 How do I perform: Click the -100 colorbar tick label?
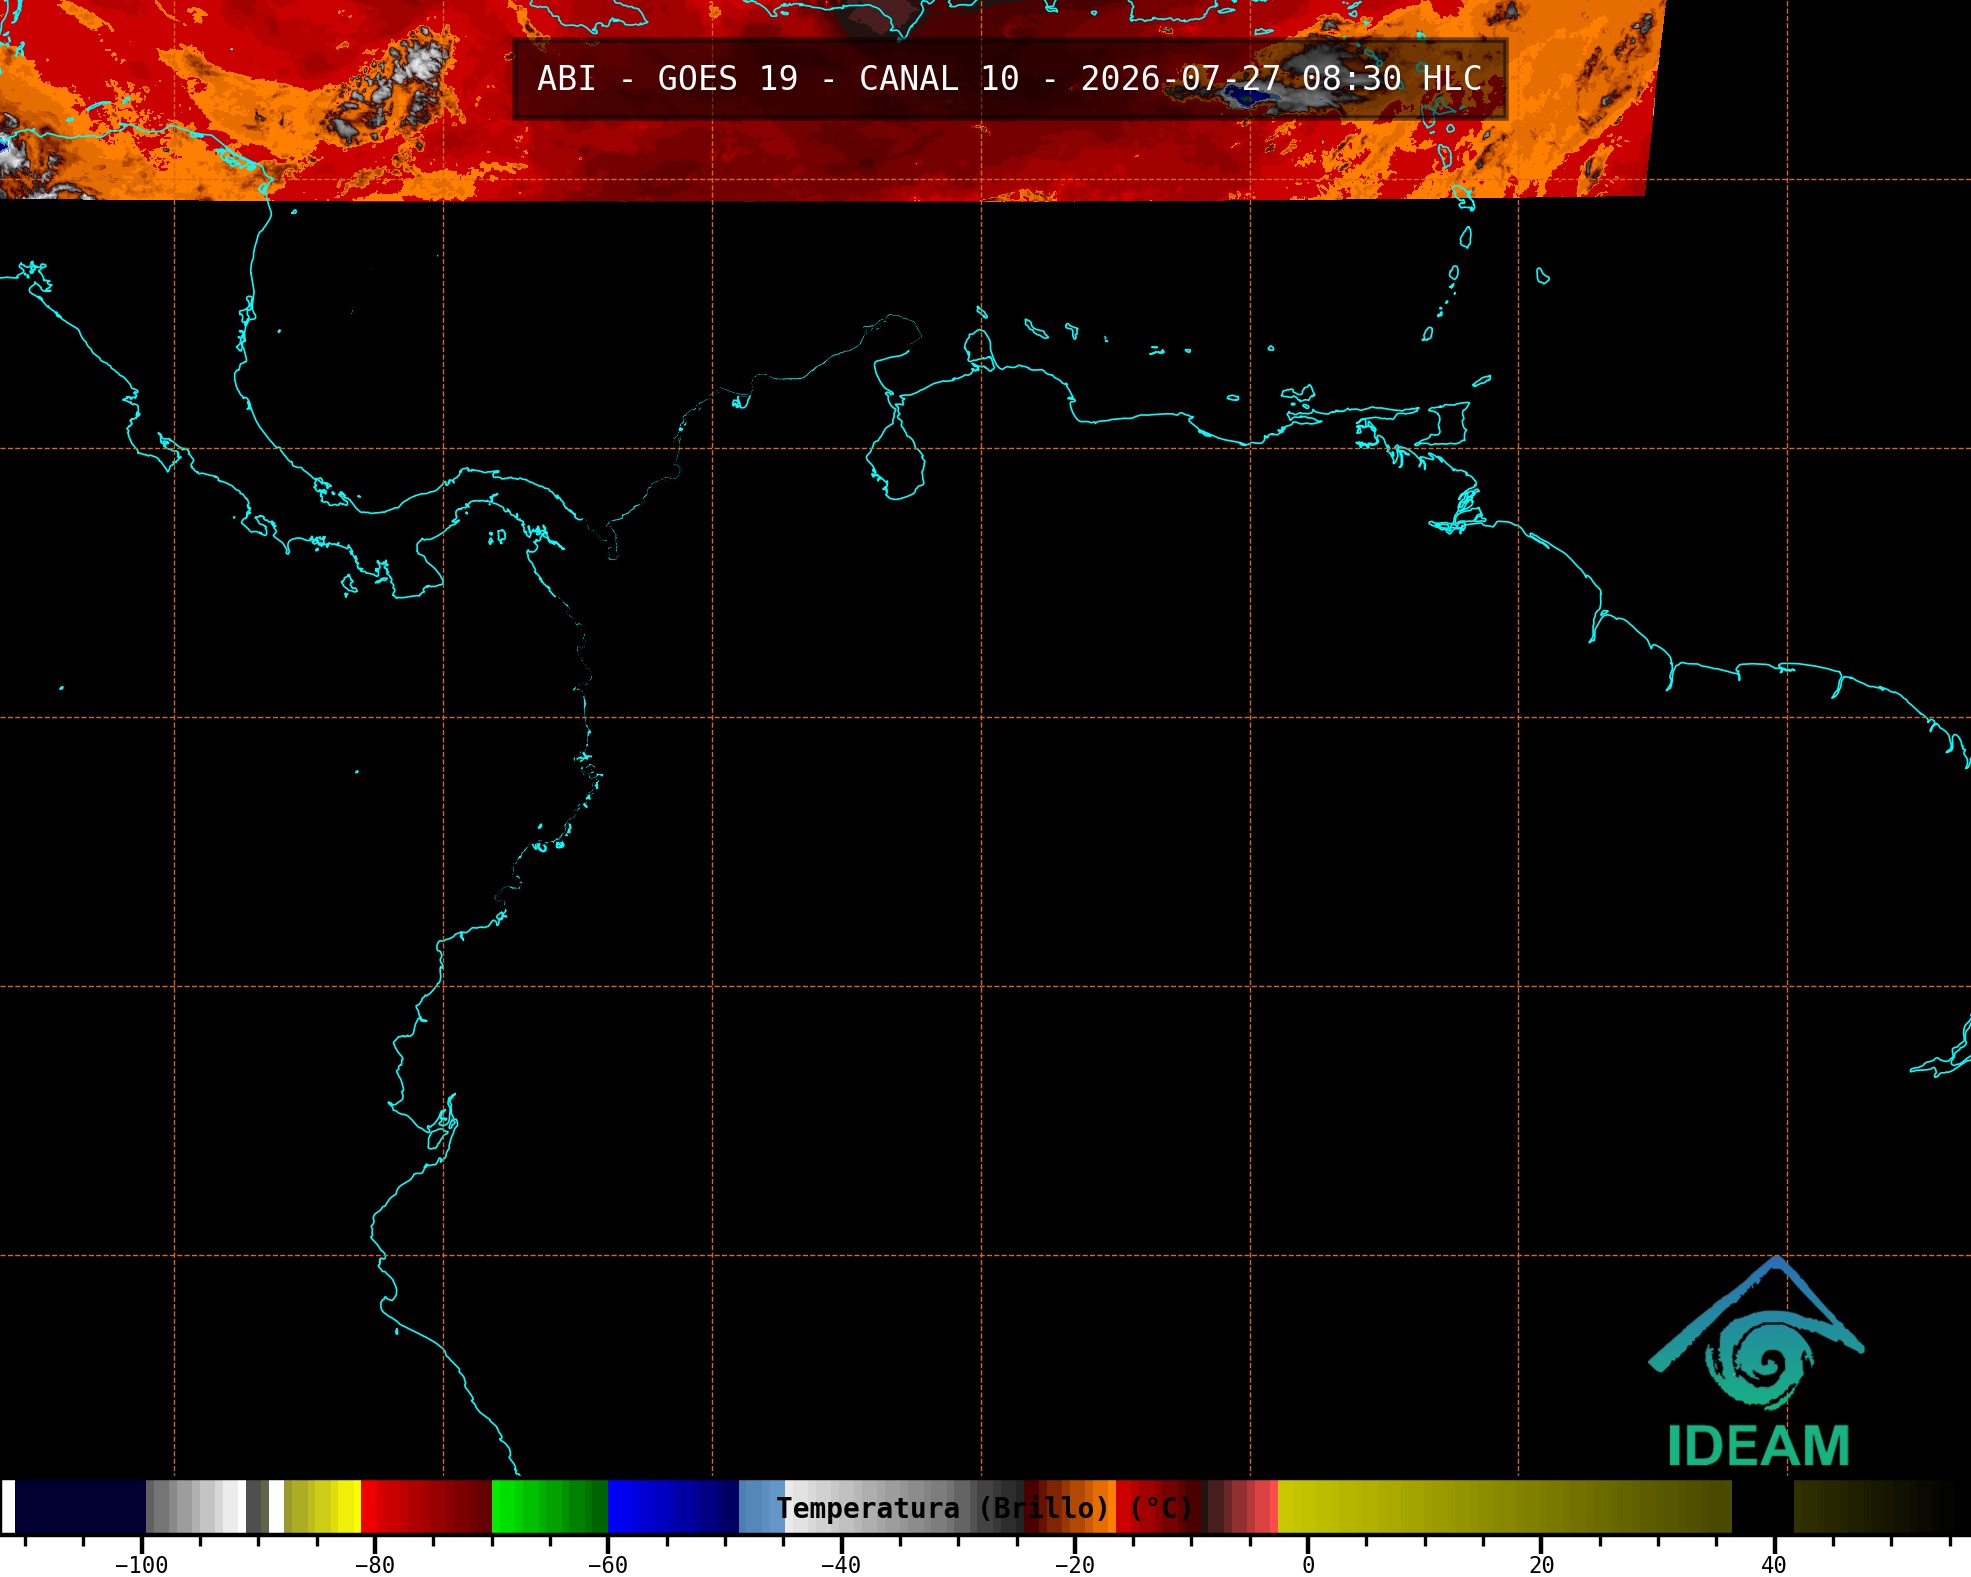pyautogui.click(x=141, y=1565)
